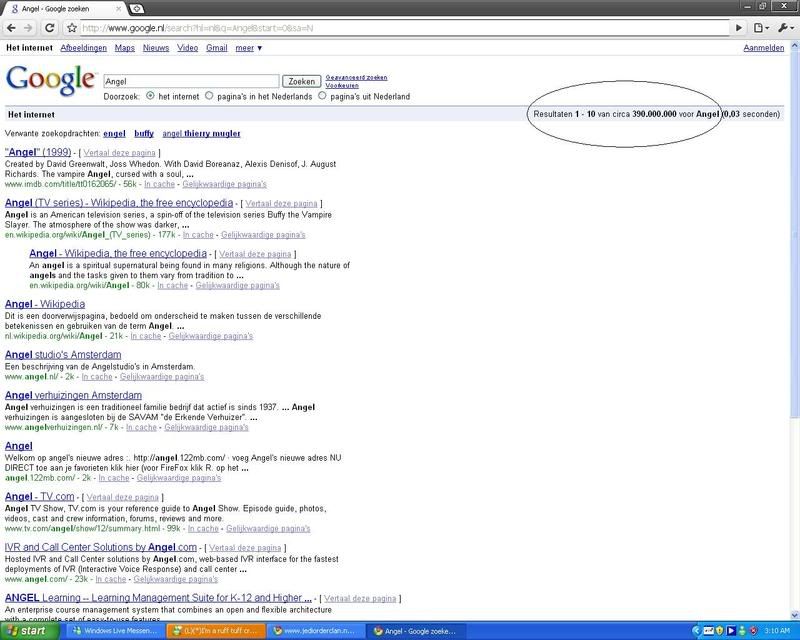Image resolution: width=800 pixels, height=640 pixels.
Task: Choose "pagina's uit Nederland" radio option
Action: pos(322,95)
